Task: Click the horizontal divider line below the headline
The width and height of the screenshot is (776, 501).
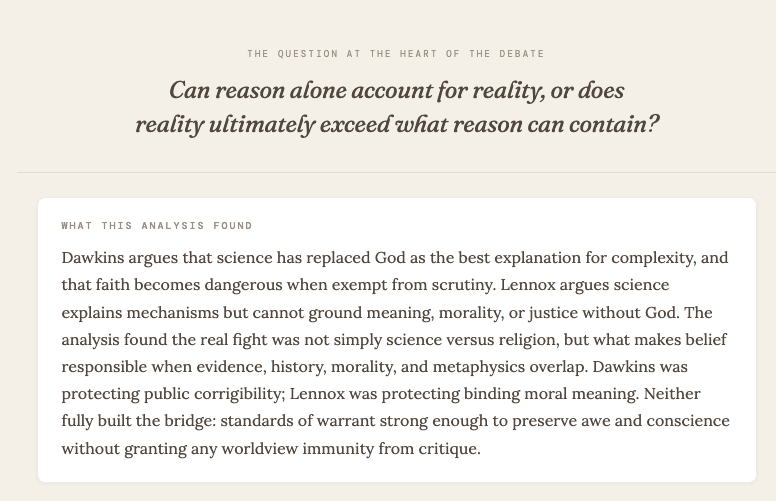Action: 396,172
